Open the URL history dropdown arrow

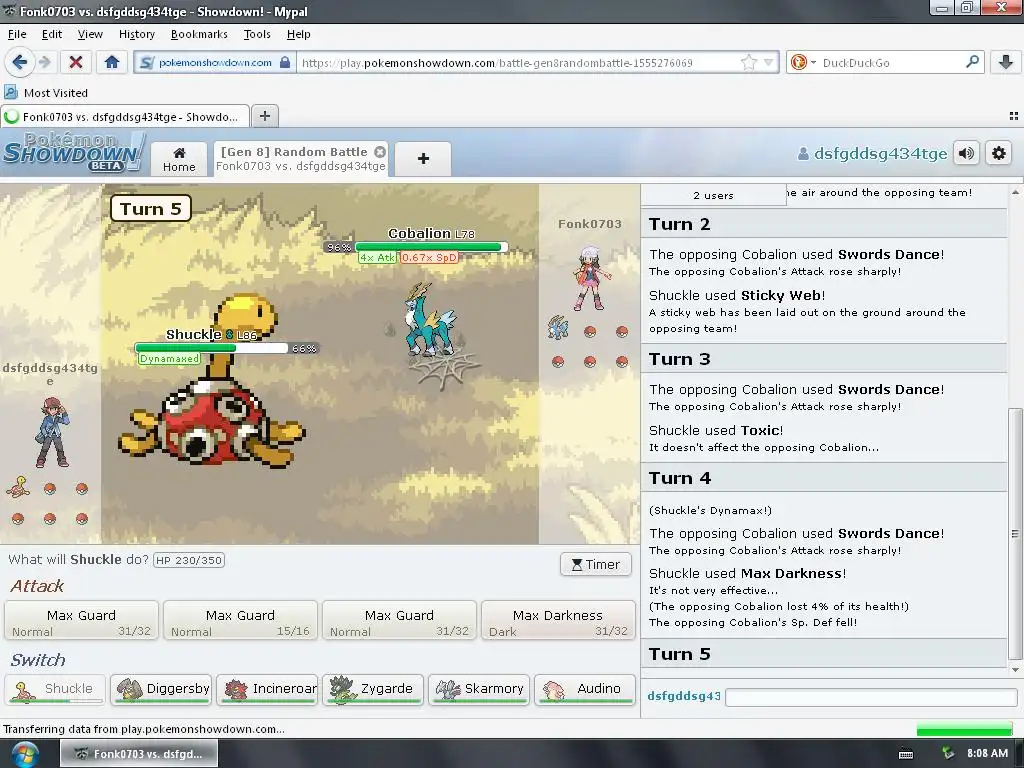pos(769,63)
